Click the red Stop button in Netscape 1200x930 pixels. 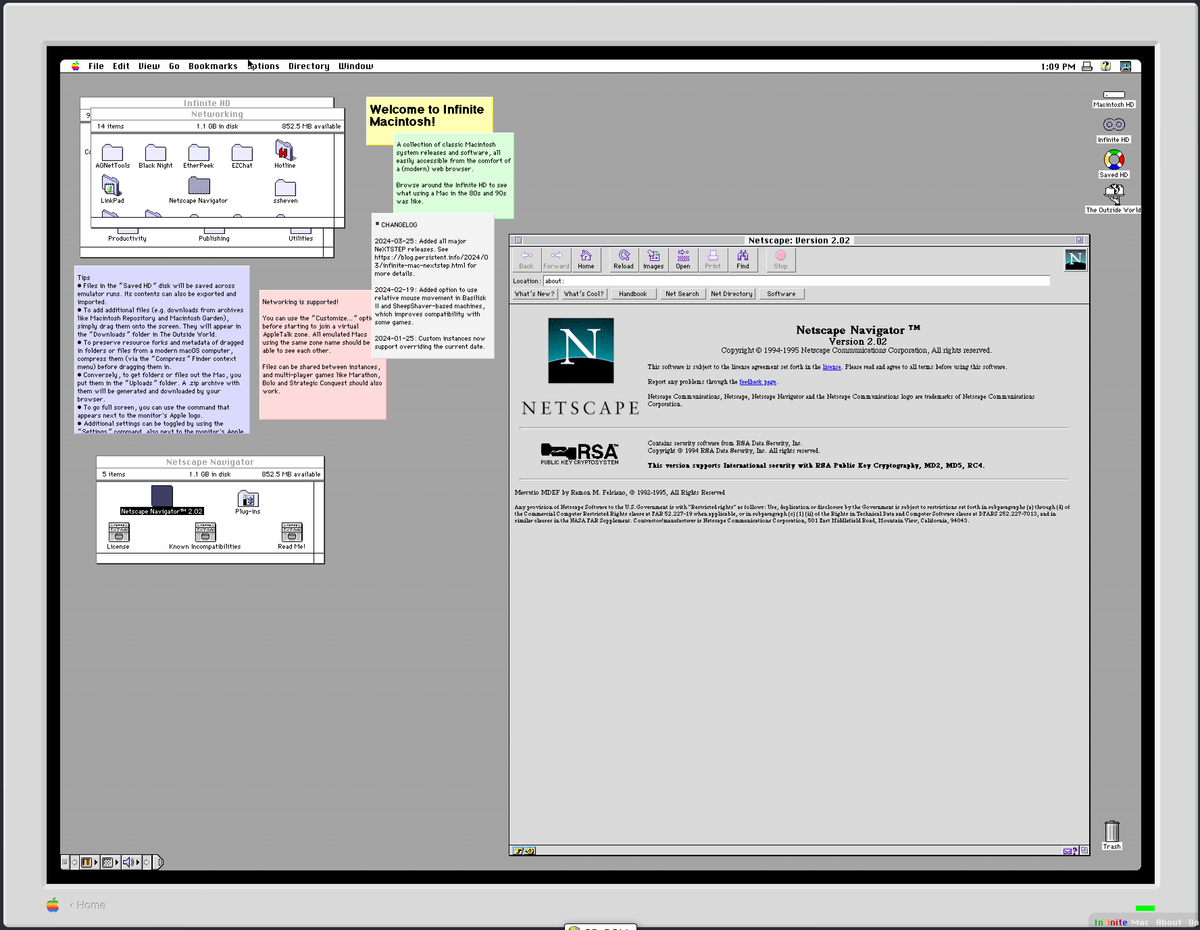tap(781, 259)
